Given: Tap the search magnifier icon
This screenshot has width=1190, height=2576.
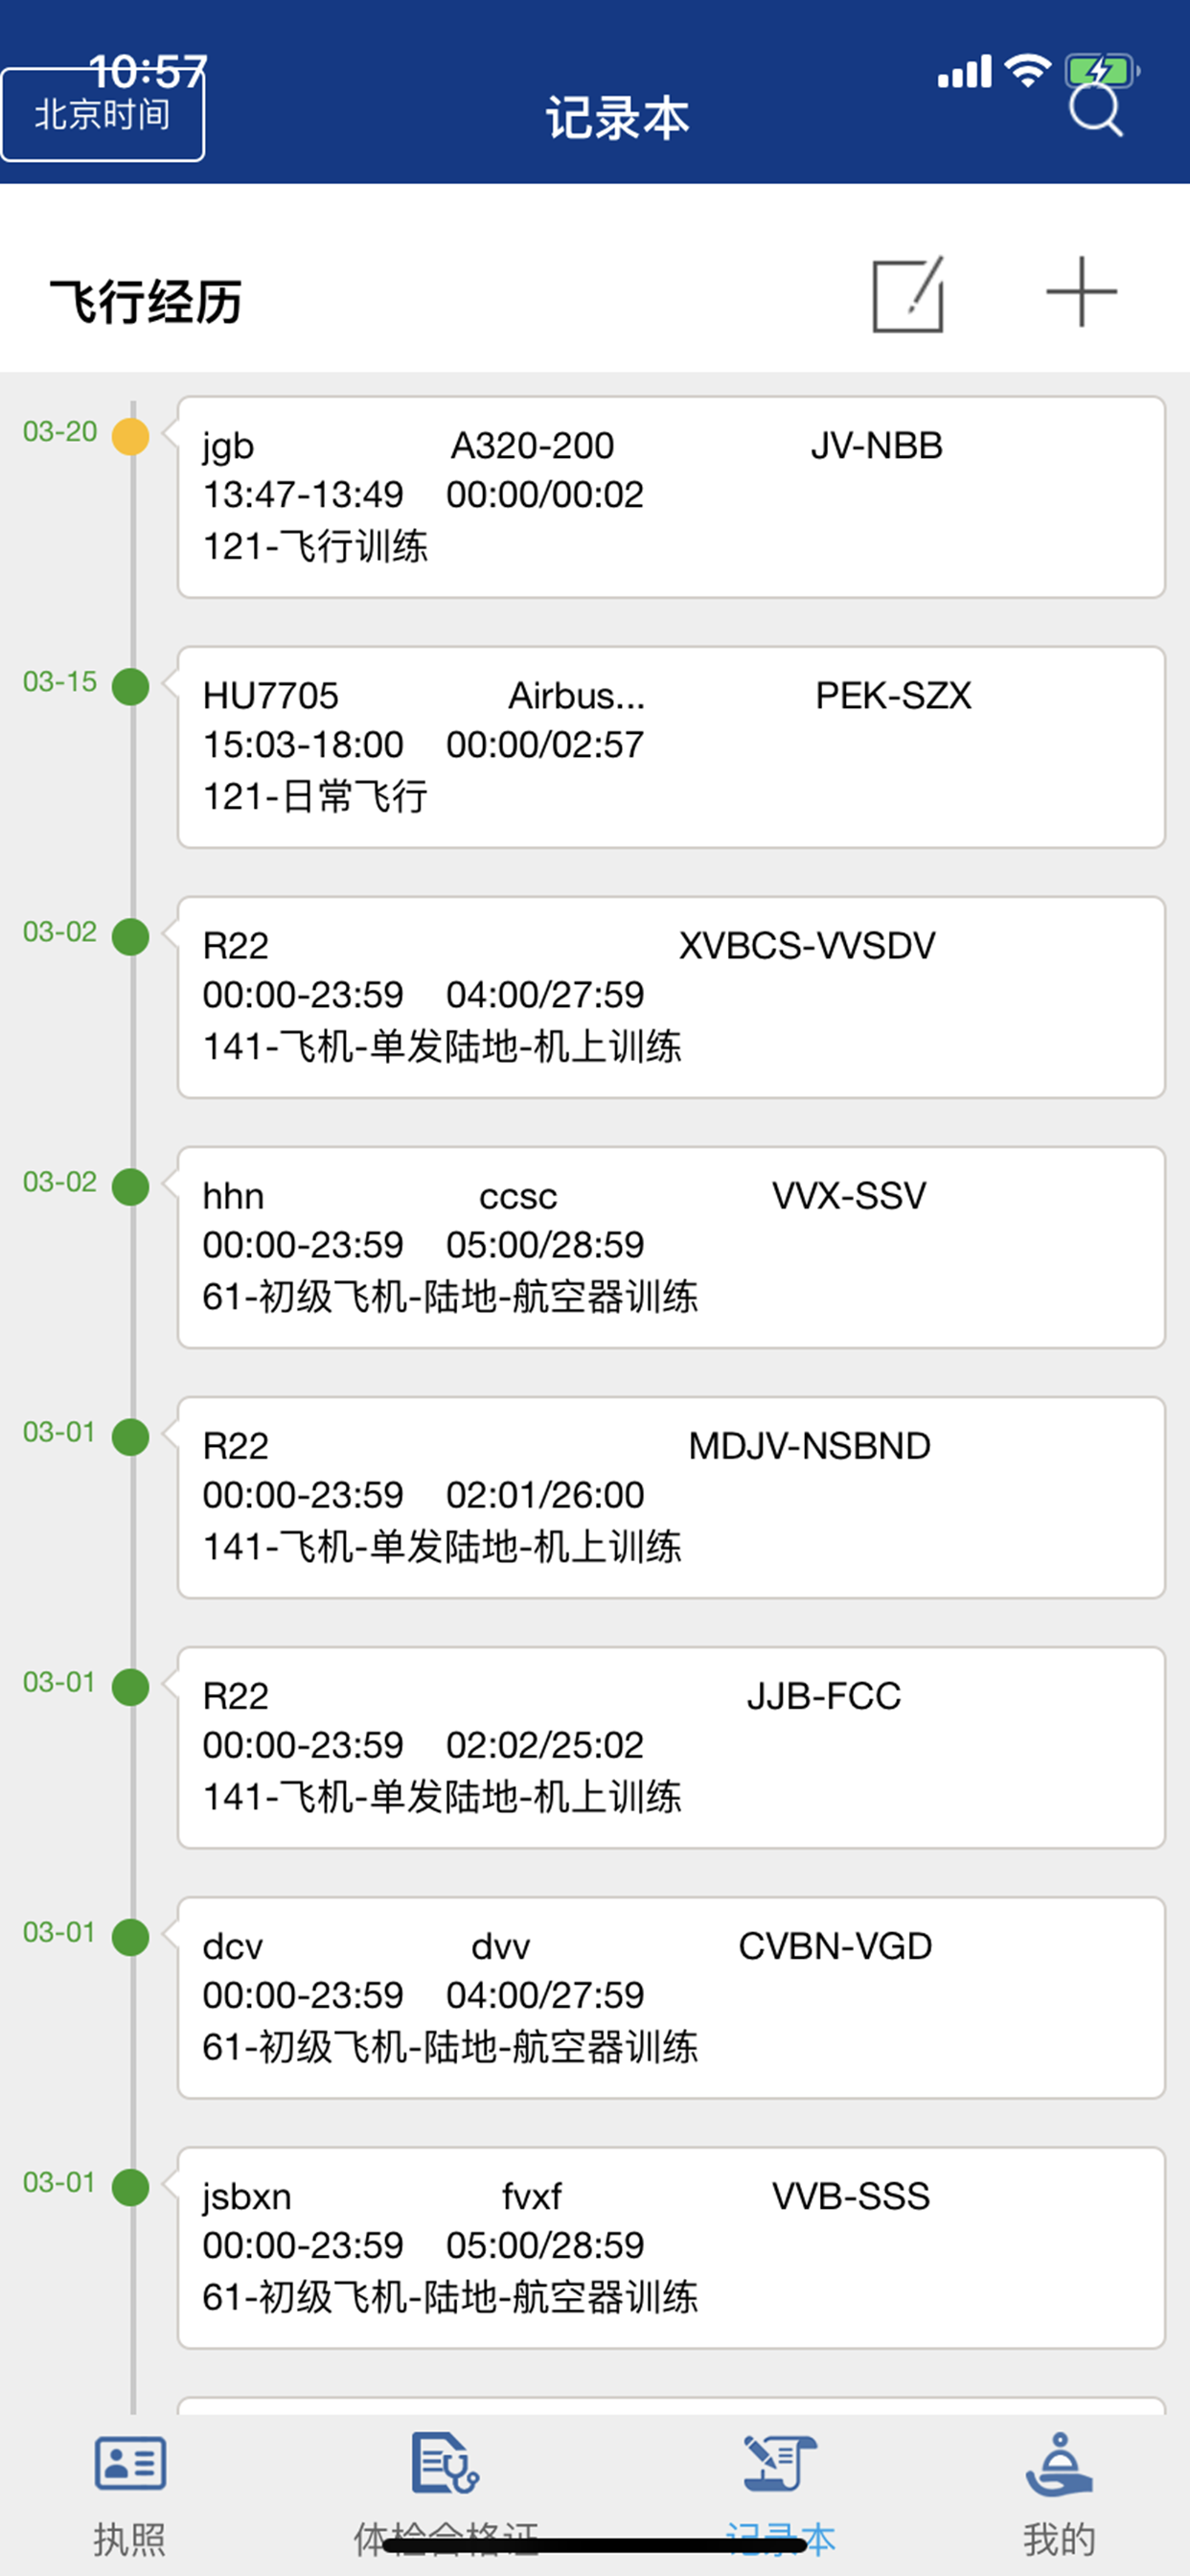Looking at the screenshot, I should [1095, 110].
